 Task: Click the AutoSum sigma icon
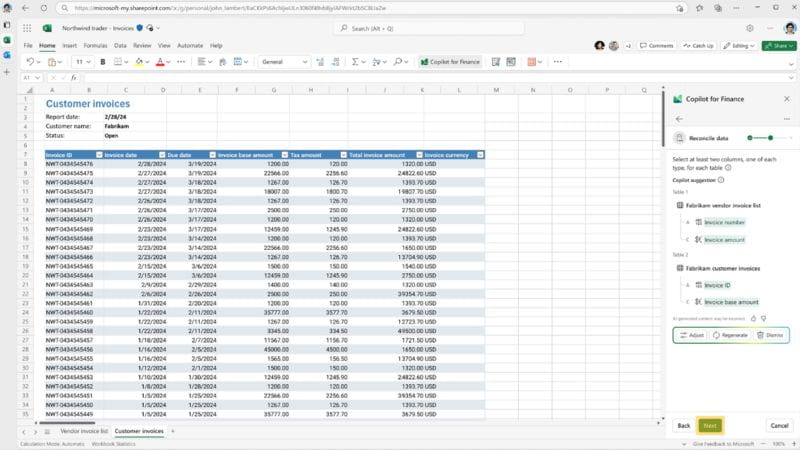(x=355, y=62)
